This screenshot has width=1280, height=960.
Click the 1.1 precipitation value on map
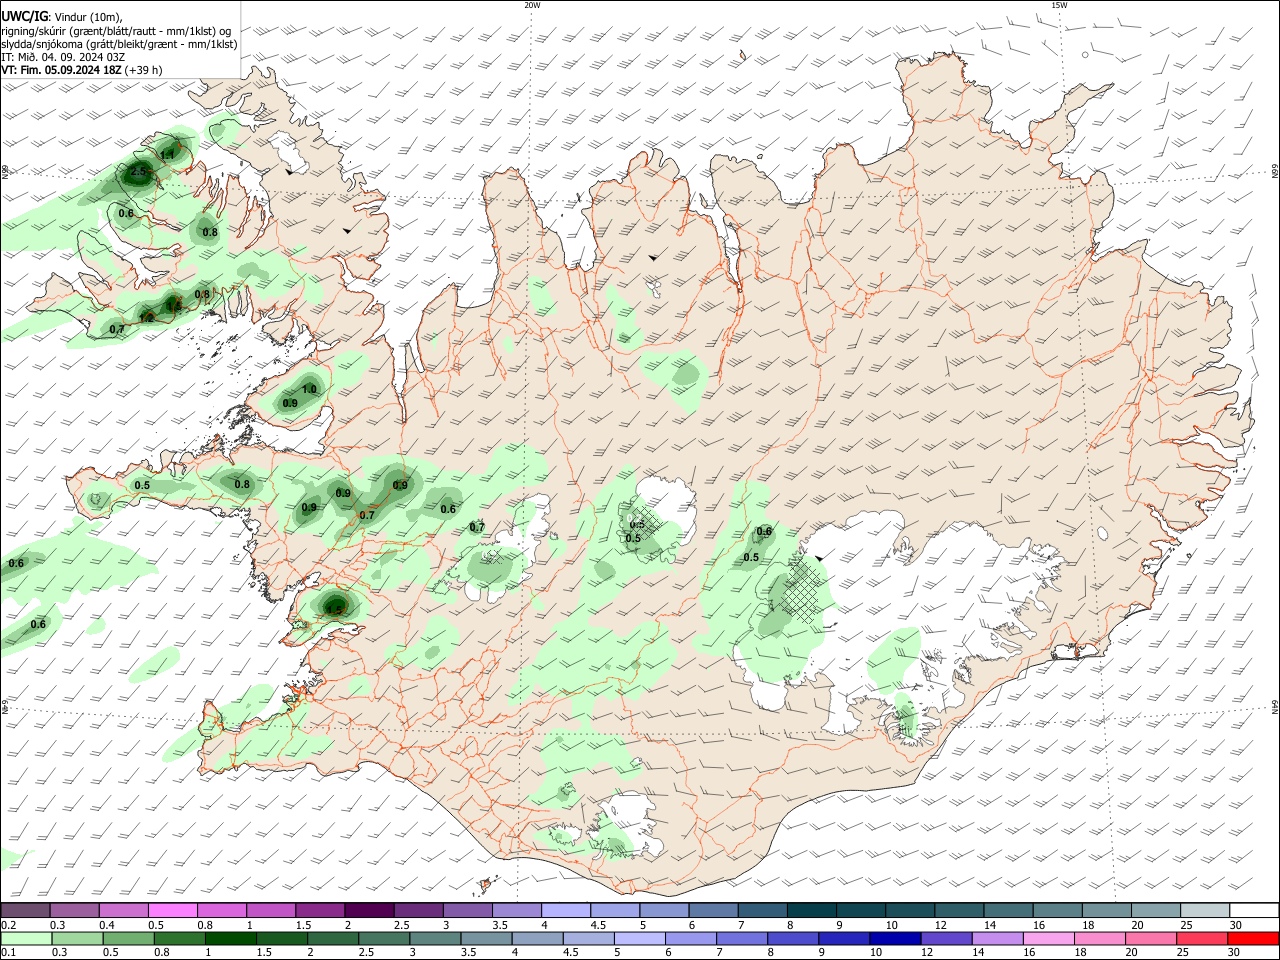point(167,154)
